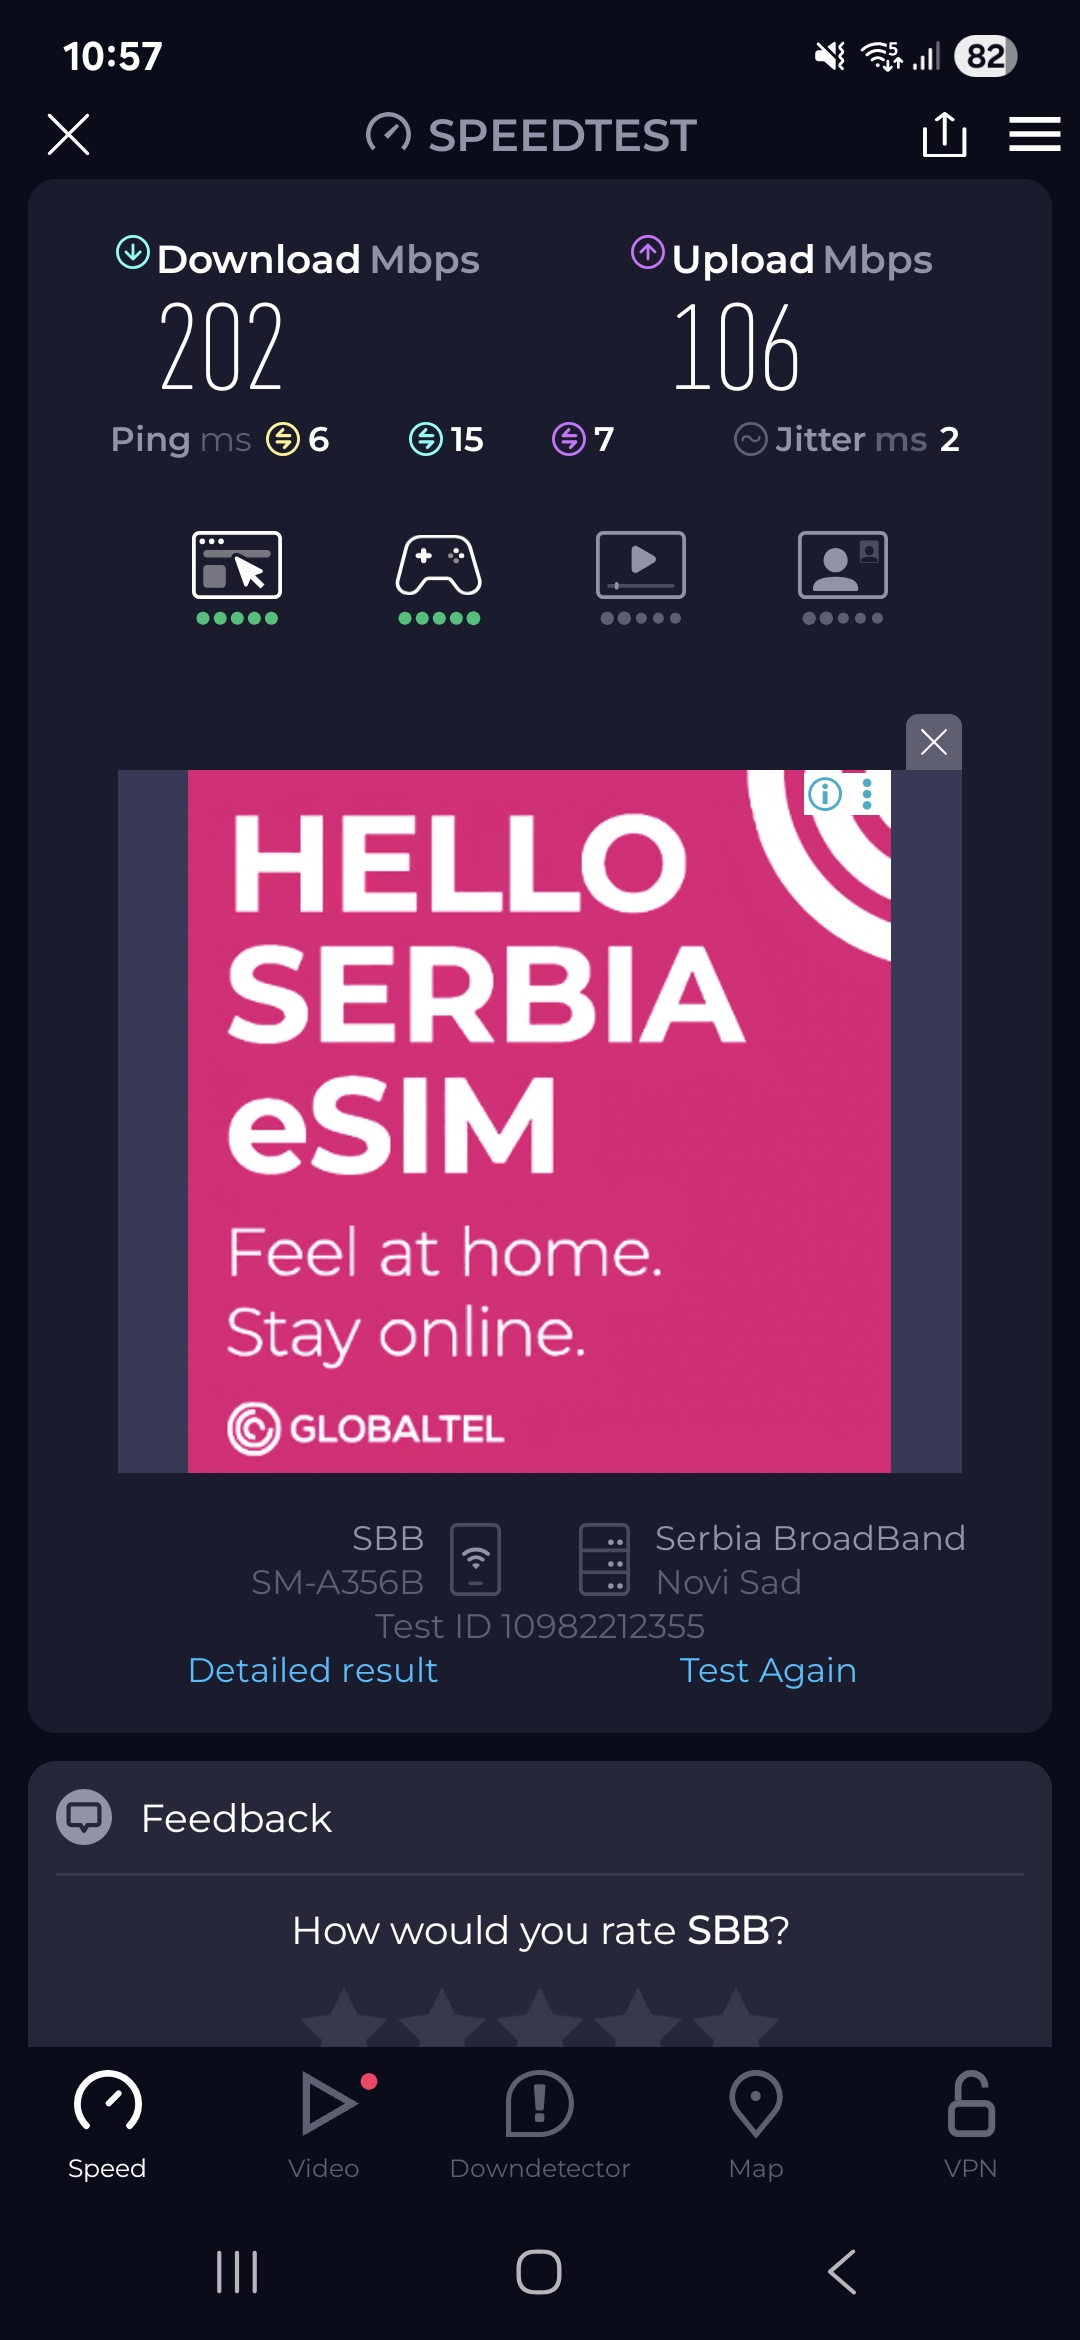Tap the ad info icon

click(x=825, y=794)
